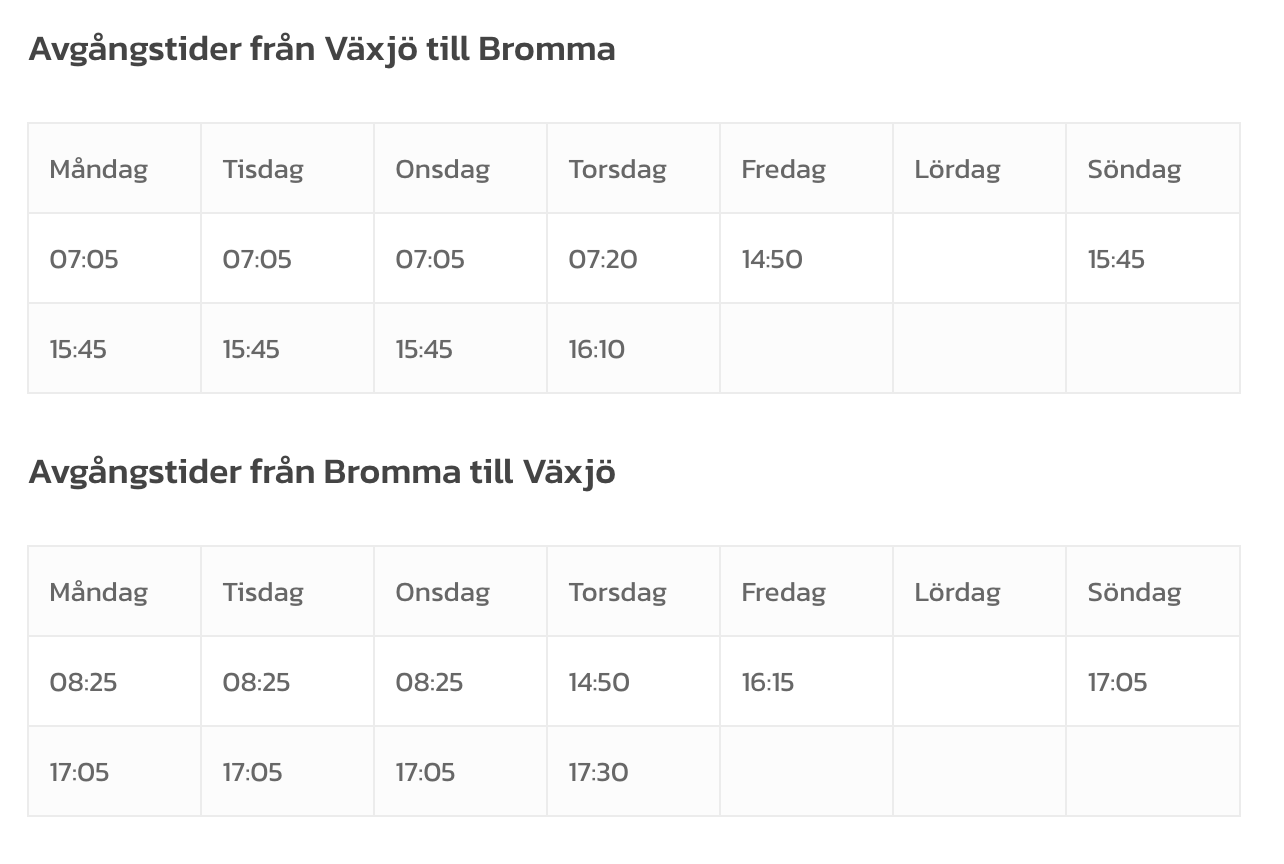Screen dimensions: 1284x864
Task: Click the heading "Avgångstider från Bromma till Växjö"
Action: pos(321,472)
